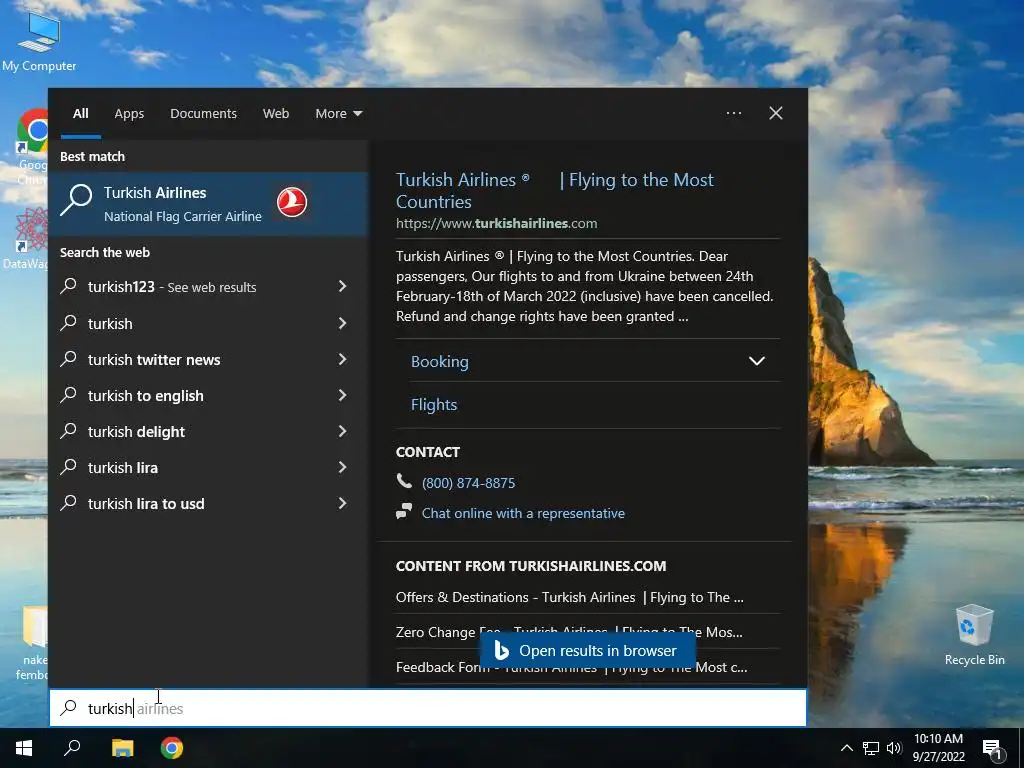
Task: Click the chat bubble icon under CONTACT
Action: tap(404, 511)
